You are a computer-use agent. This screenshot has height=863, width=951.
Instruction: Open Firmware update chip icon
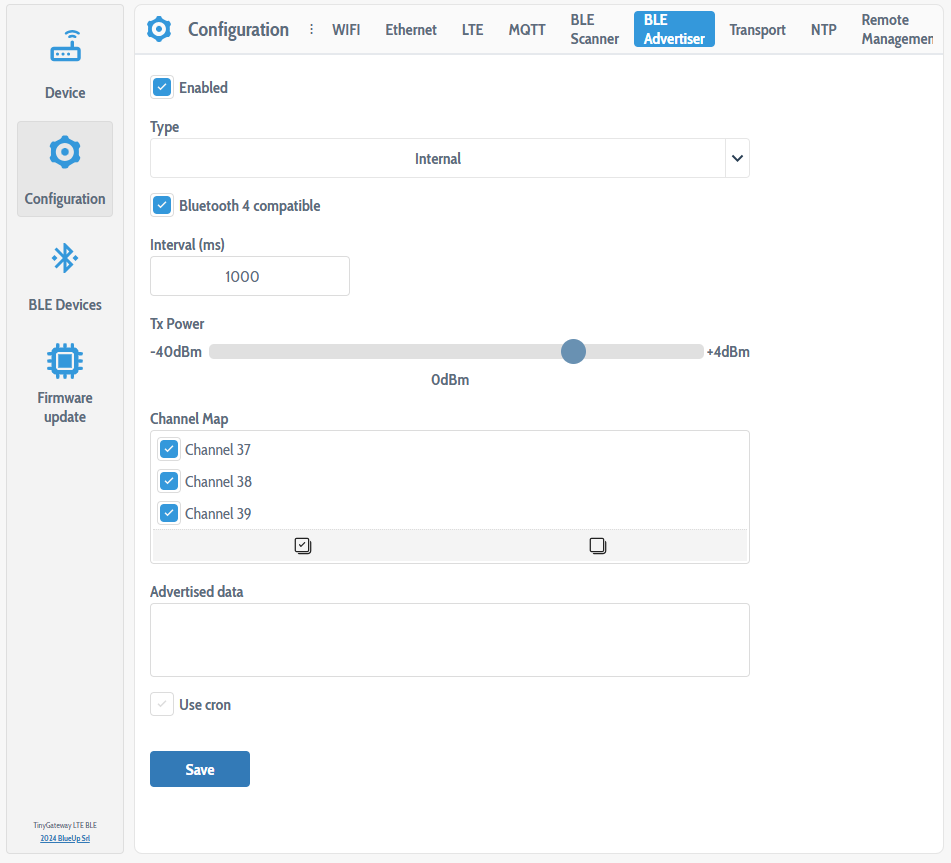pos(65,360)
